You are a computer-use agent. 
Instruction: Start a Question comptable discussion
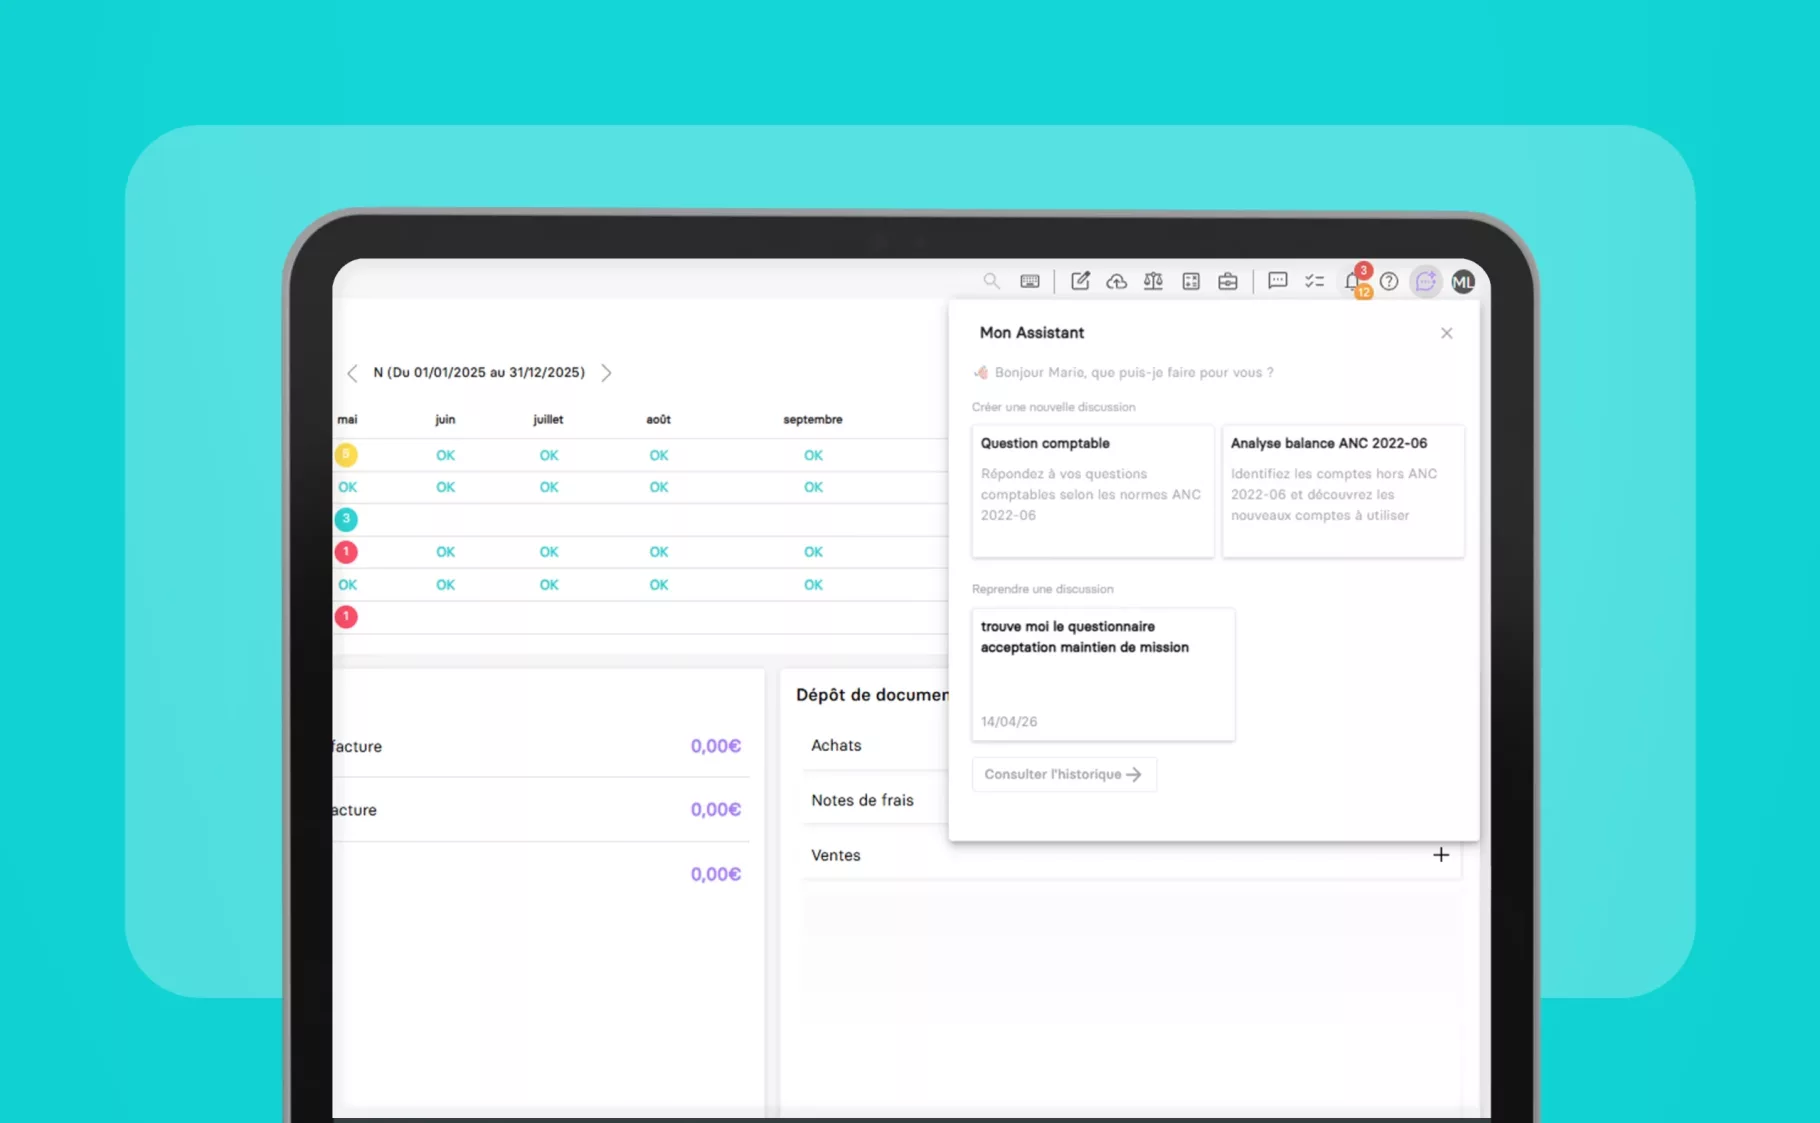[1093, 491]
